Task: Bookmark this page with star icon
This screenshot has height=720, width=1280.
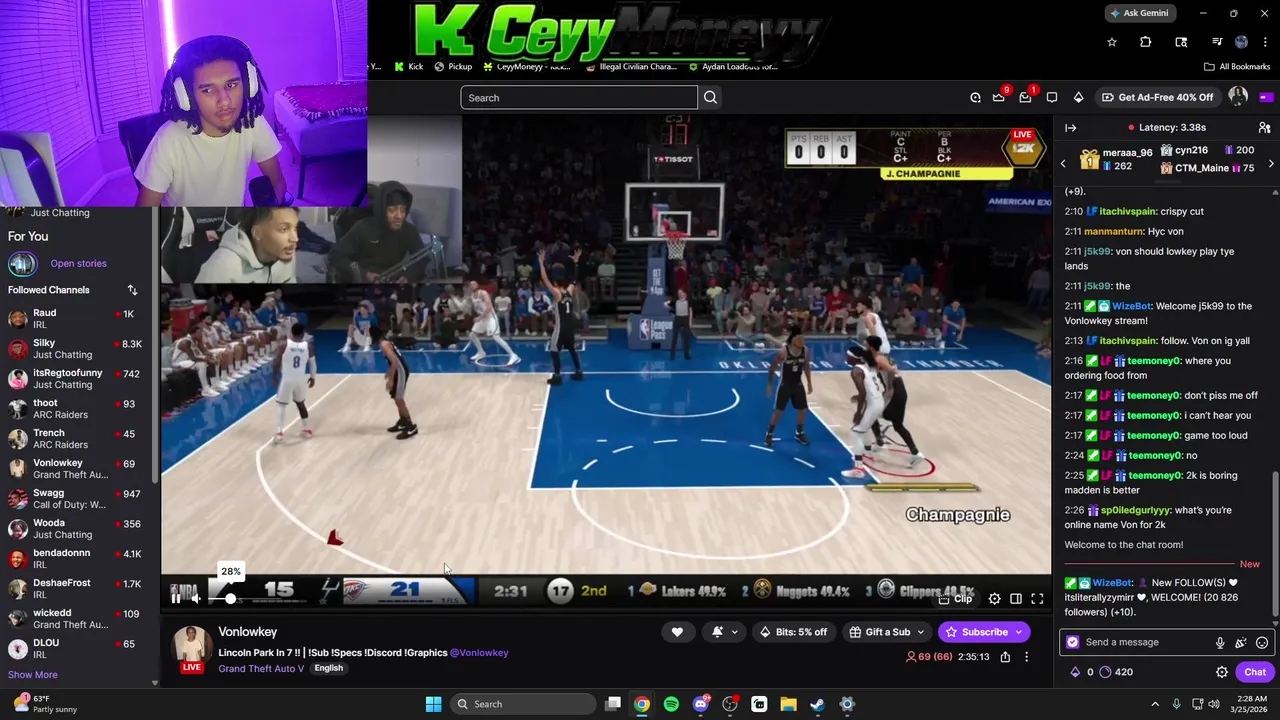Action: [1111, 42]
